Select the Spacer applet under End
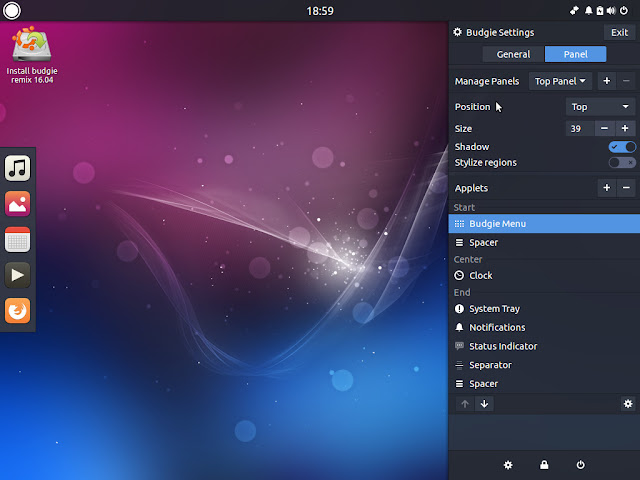640x480 pixels. [x=544, y=384]
